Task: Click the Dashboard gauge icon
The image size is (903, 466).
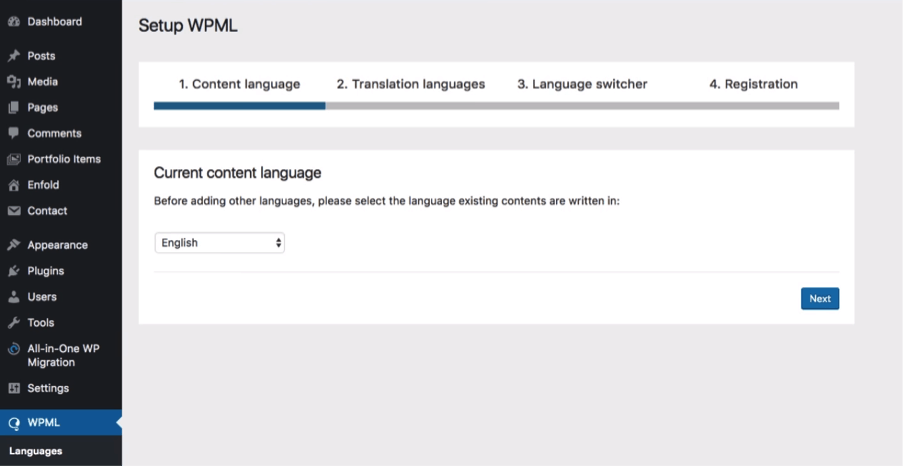Action: (14, 22)
